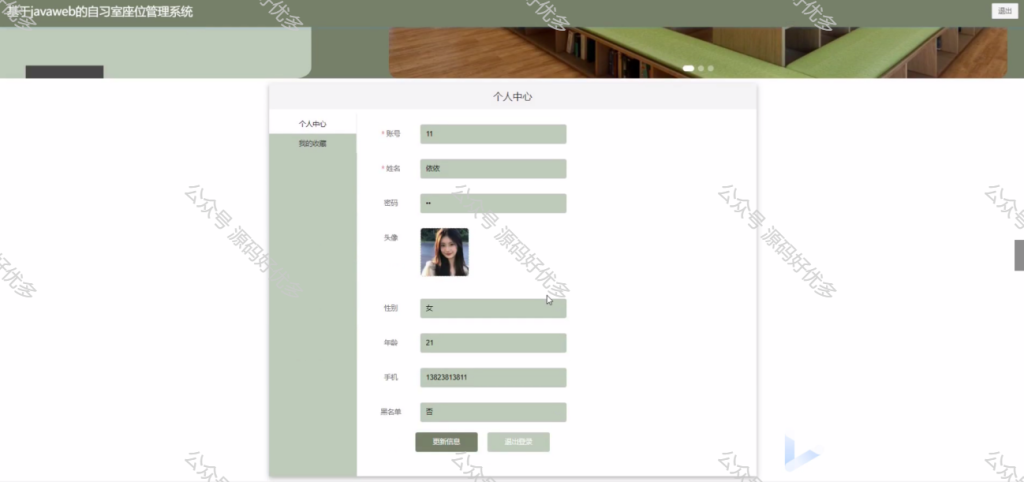Focus the 手机 phone number field

[x=493, y=378]
